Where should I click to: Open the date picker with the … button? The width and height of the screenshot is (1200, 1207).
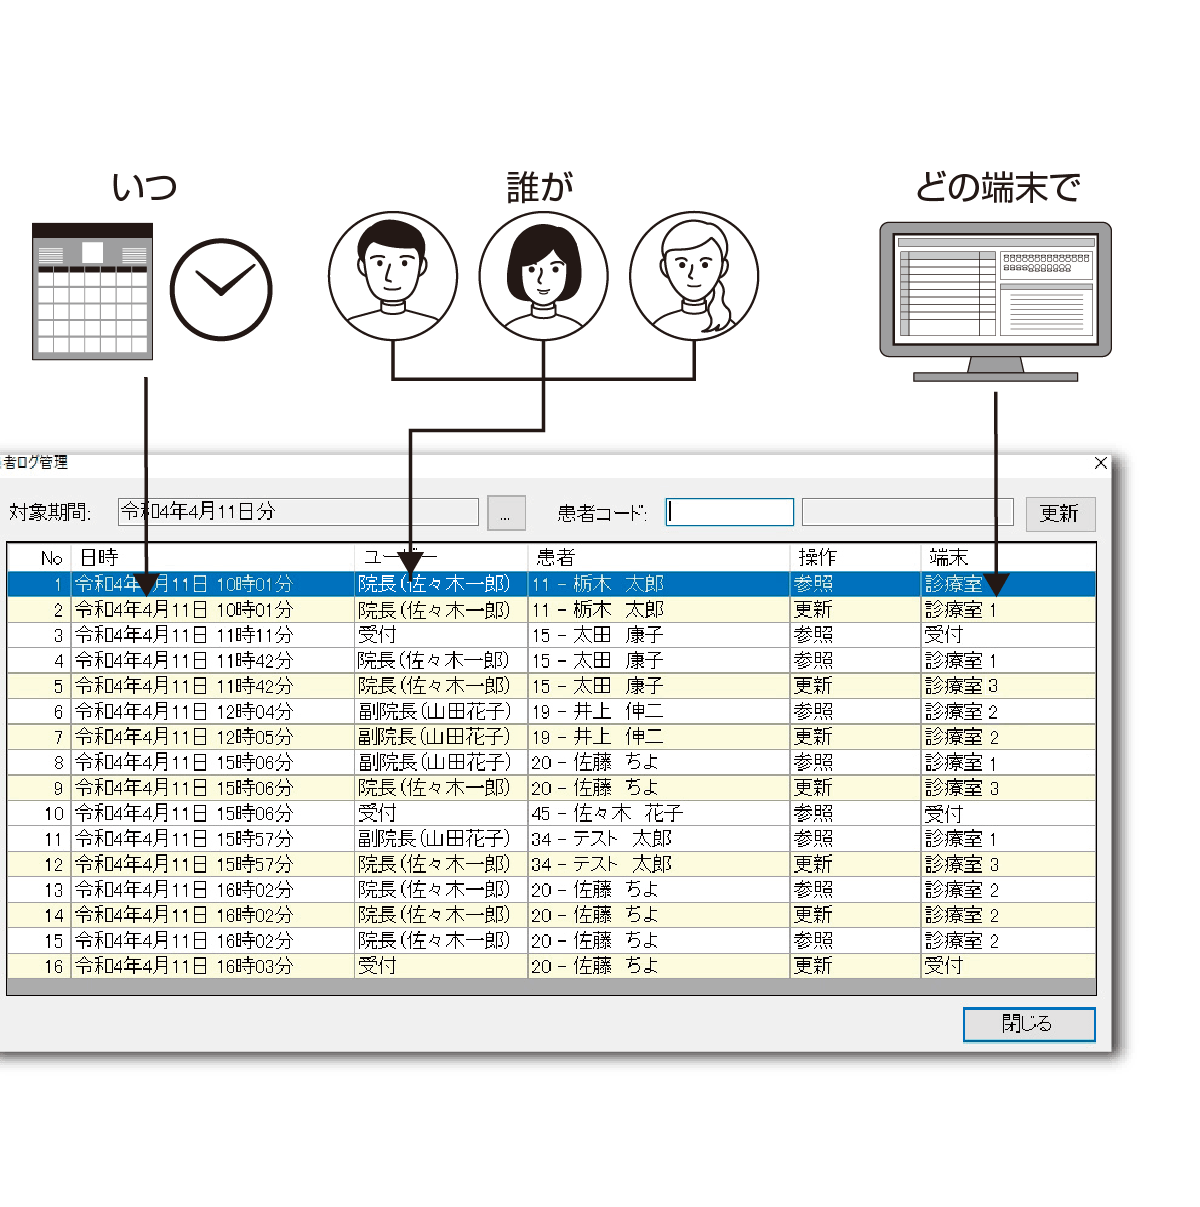(506, 514)
